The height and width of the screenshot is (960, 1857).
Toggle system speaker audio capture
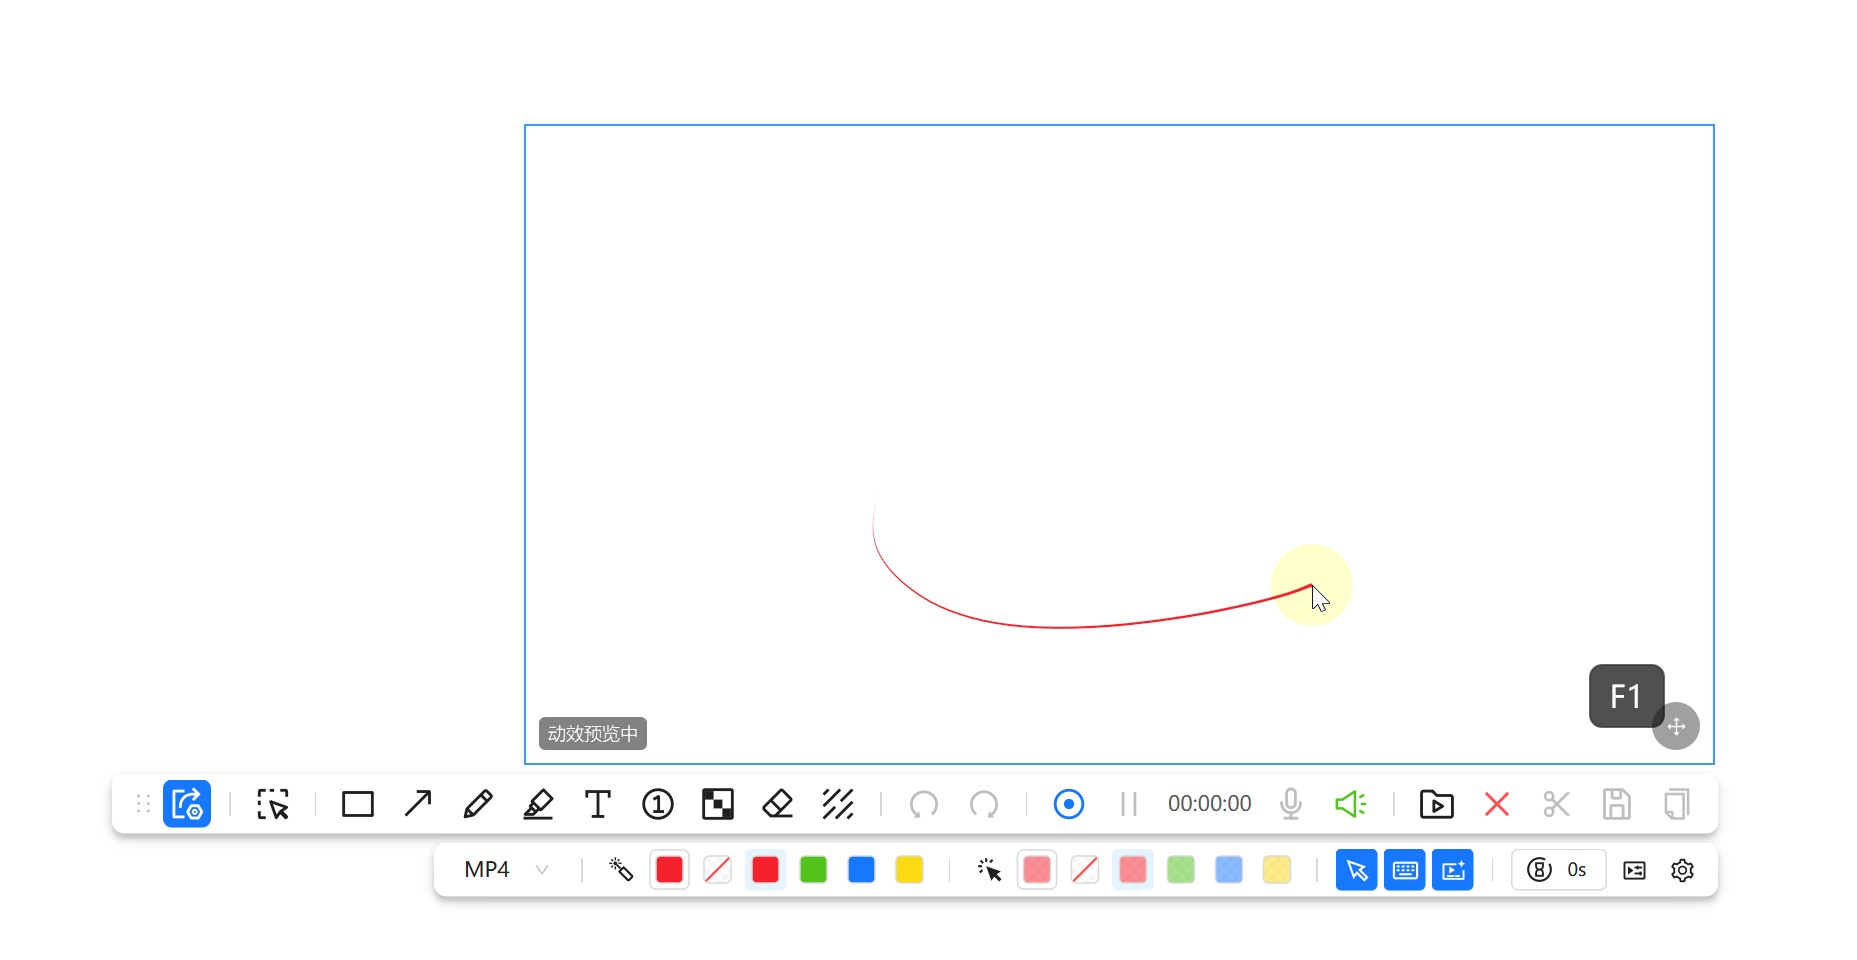pos(1351,804)
